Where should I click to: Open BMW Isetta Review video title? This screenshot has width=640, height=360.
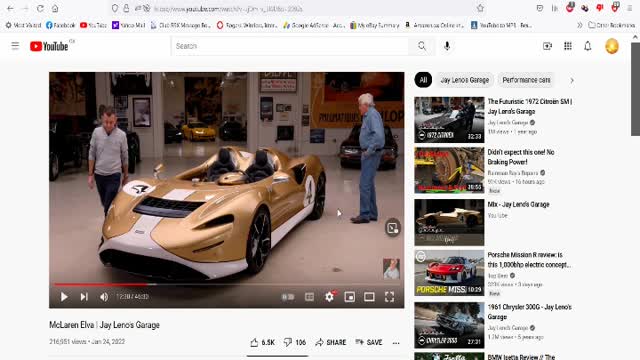tap(521, 357)
